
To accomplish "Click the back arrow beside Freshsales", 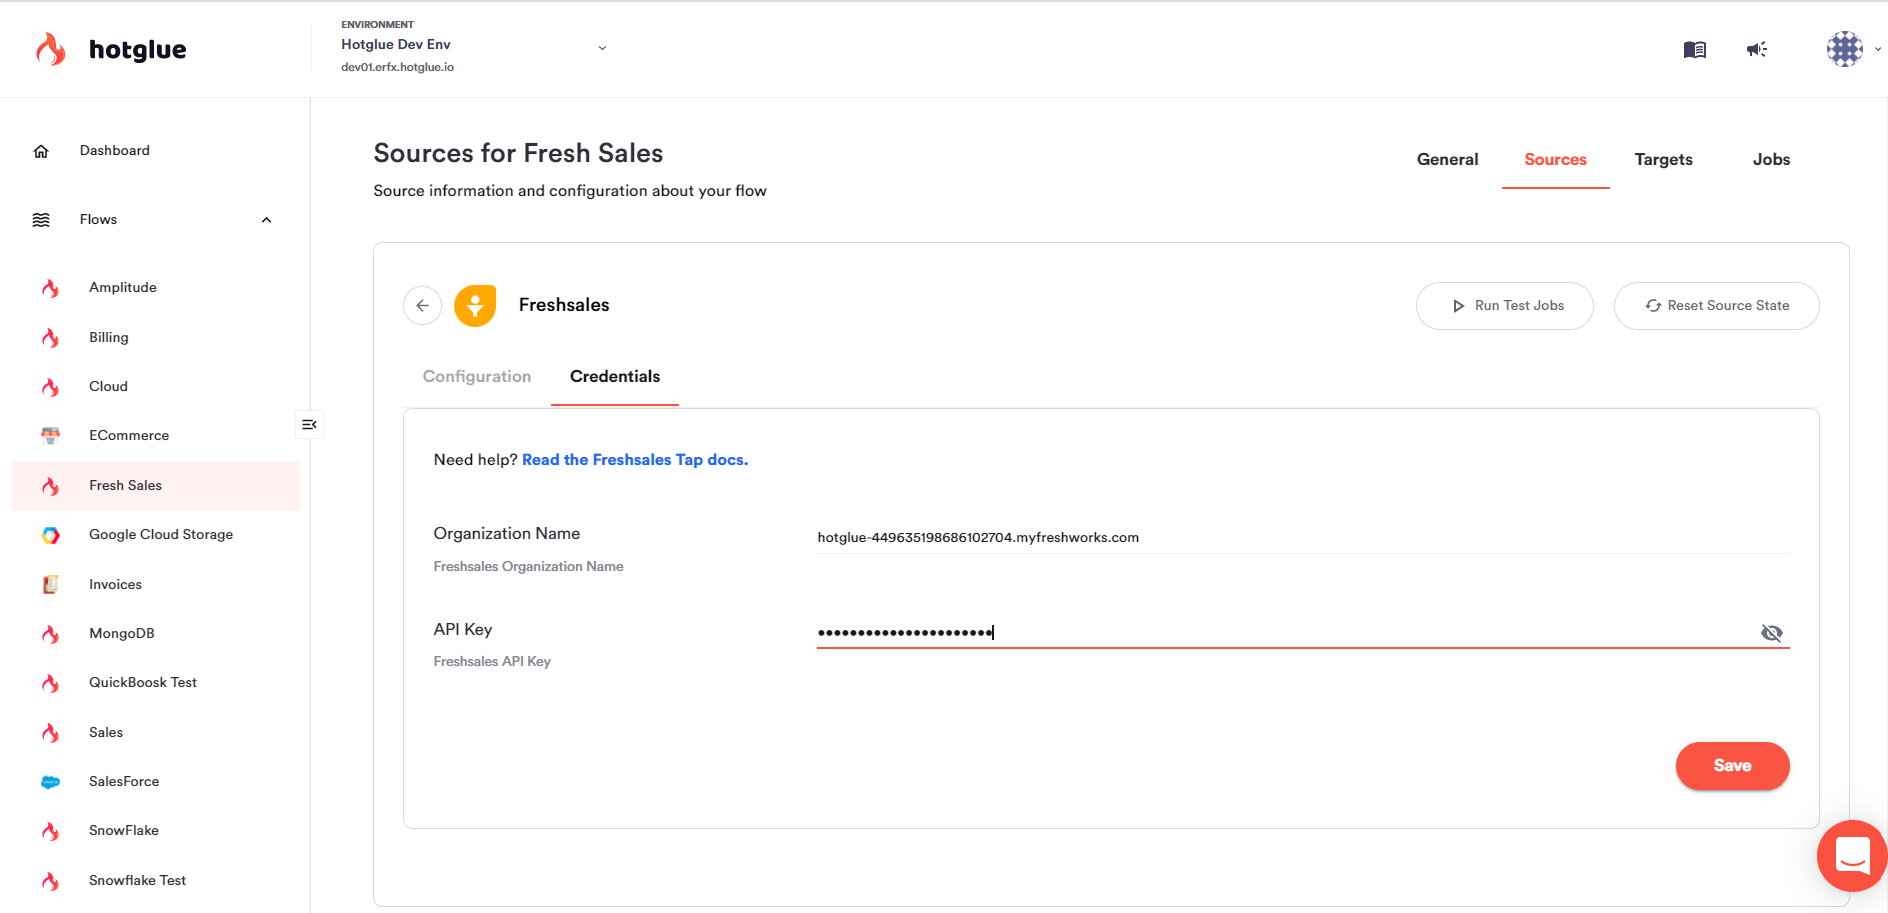I will point(423,305).
